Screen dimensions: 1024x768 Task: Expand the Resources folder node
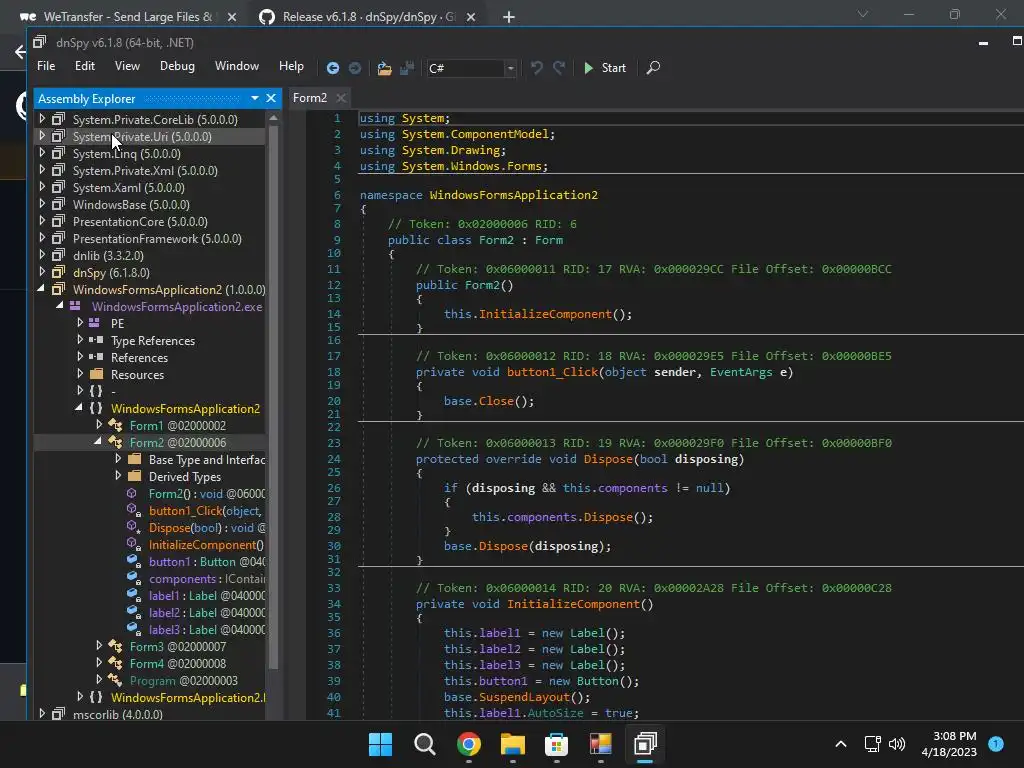pos(80,374)
